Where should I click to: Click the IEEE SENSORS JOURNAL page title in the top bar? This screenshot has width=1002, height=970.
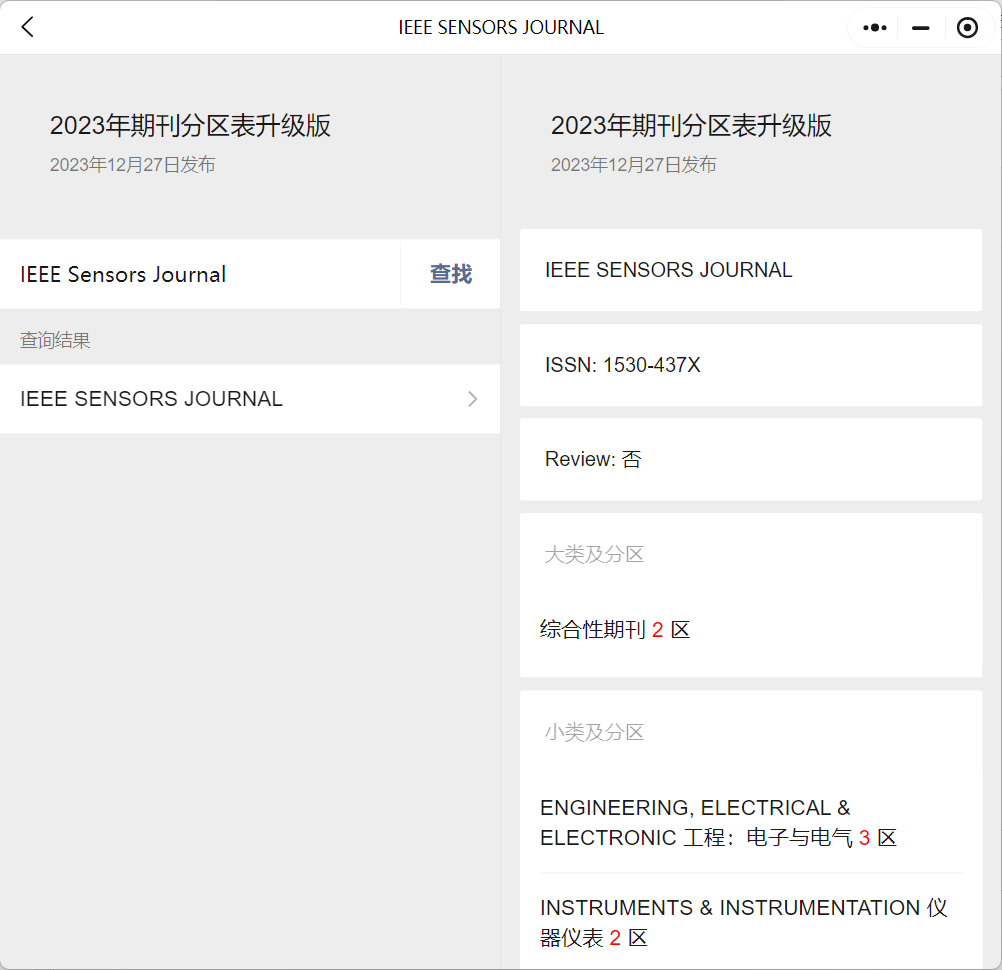(501, 27)
